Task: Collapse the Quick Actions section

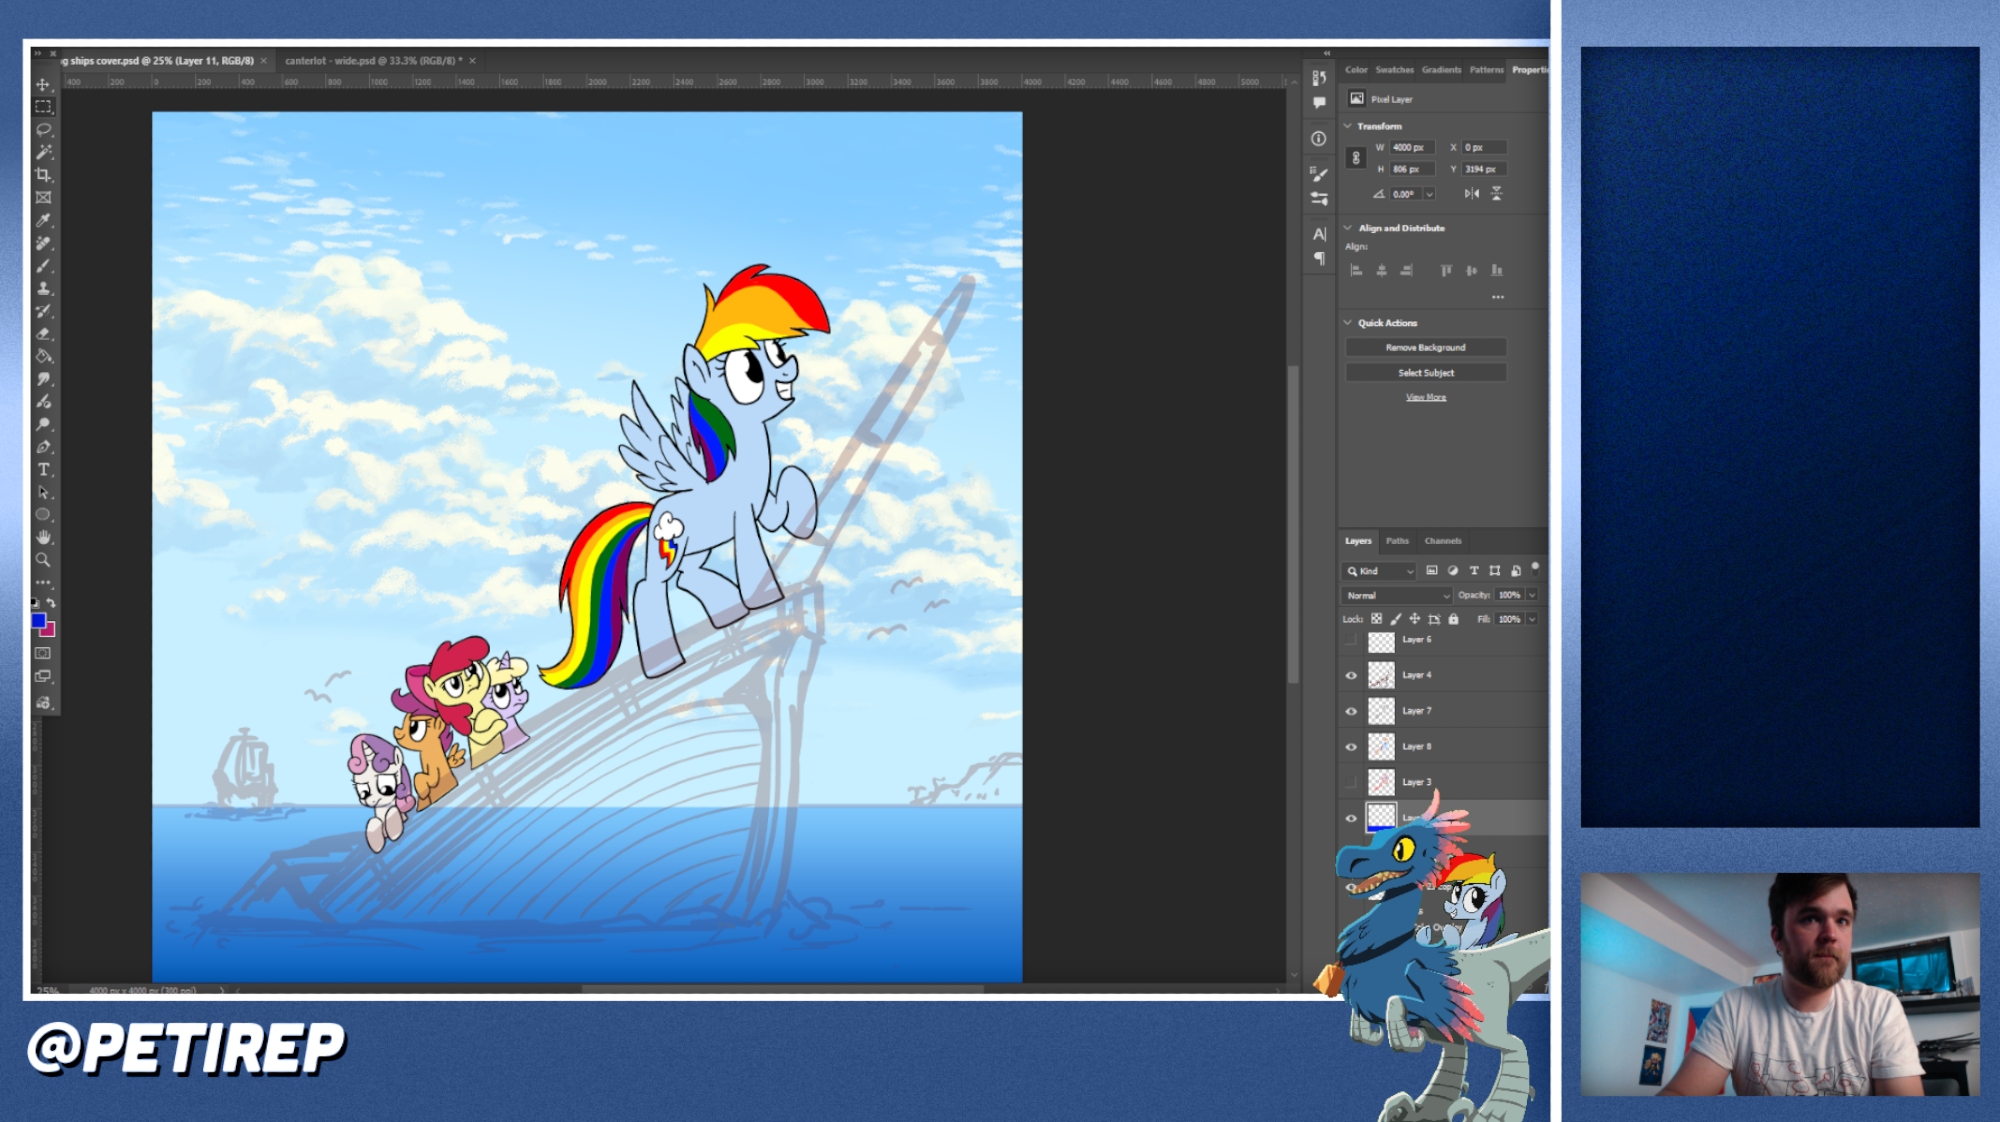Action: (x=1348, y=323)
